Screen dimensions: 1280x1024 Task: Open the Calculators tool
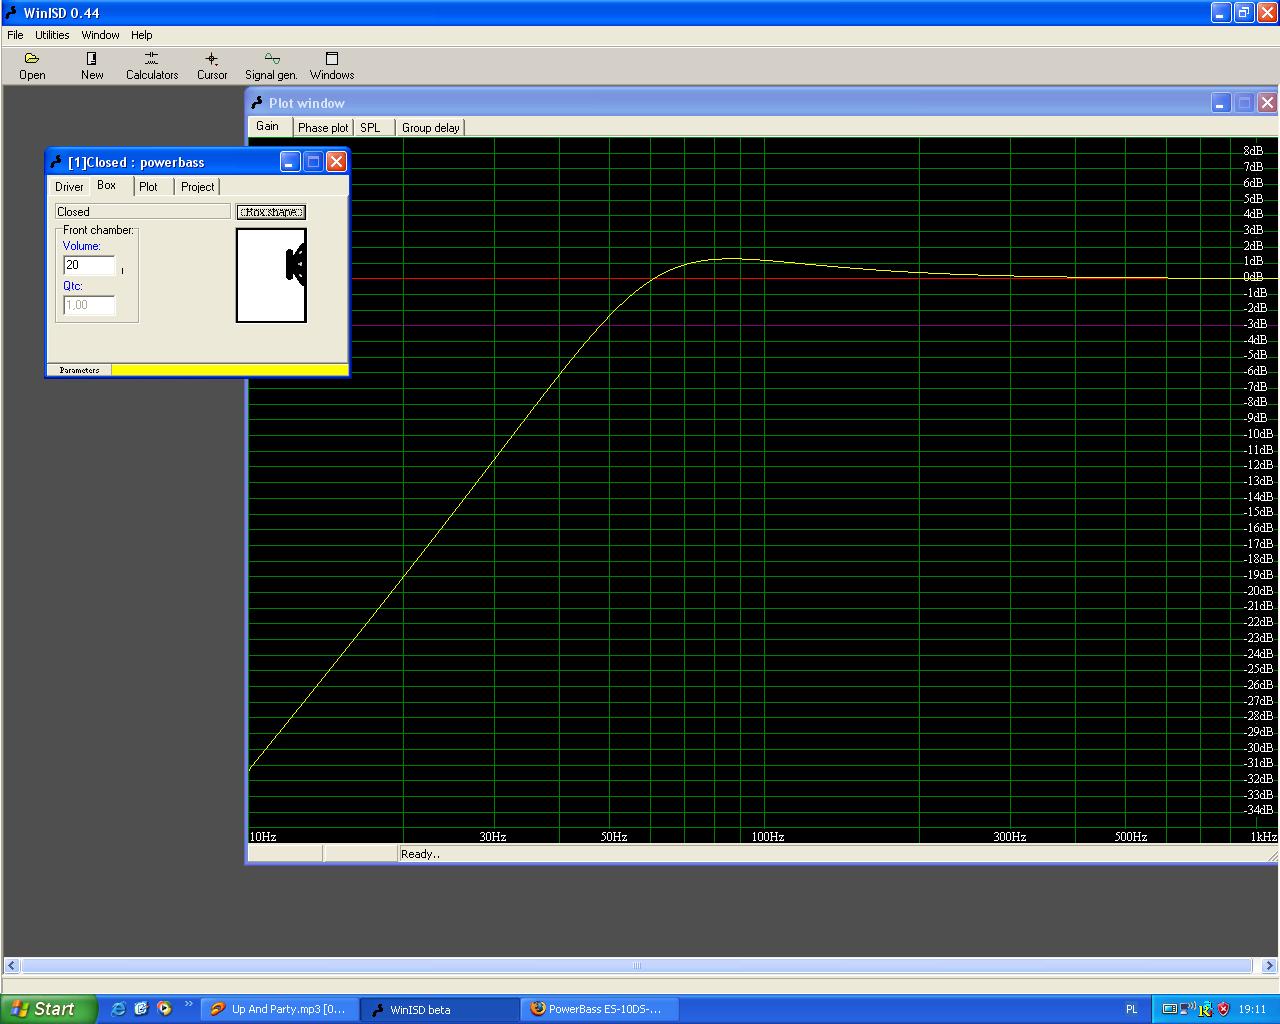click(x=152, y=66)
